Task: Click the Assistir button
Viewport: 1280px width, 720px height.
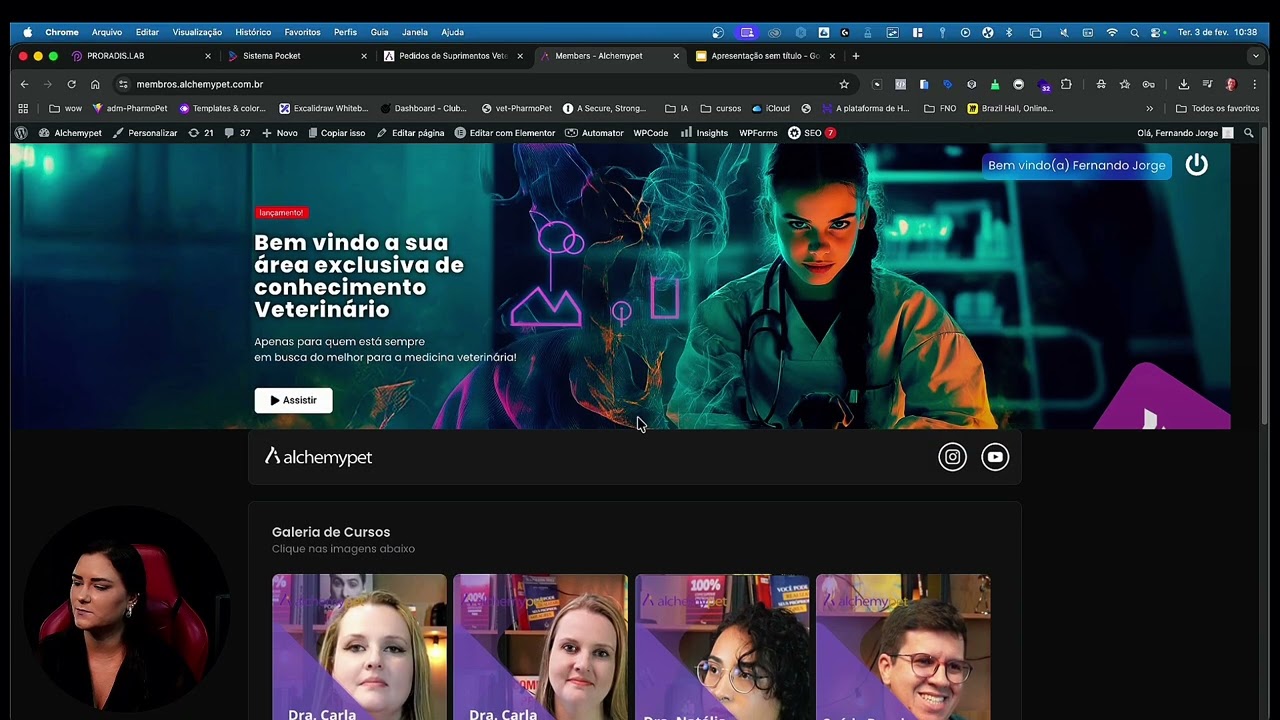Action: click(293, 400)
